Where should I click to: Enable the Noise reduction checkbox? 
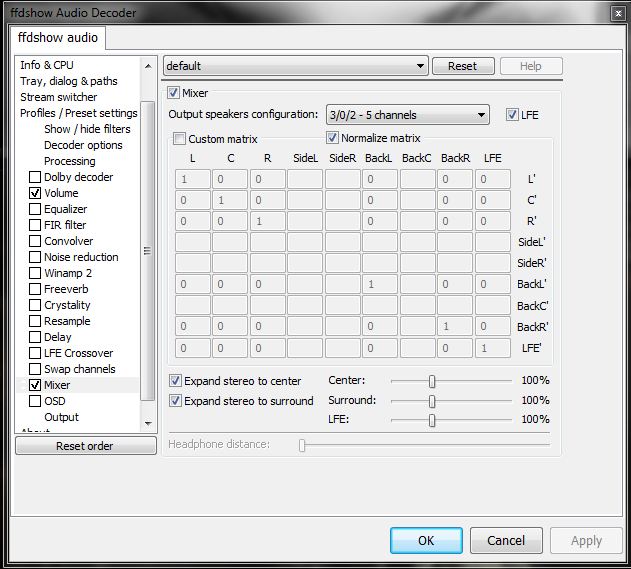tap(35, 257)
